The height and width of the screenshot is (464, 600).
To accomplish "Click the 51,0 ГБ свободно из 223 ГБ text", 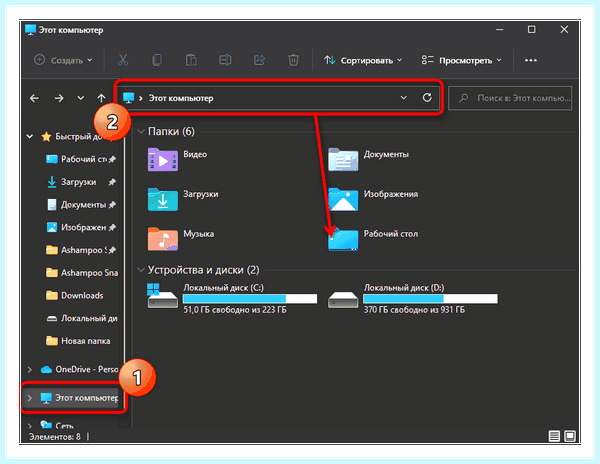I will [x=235, y=310].
